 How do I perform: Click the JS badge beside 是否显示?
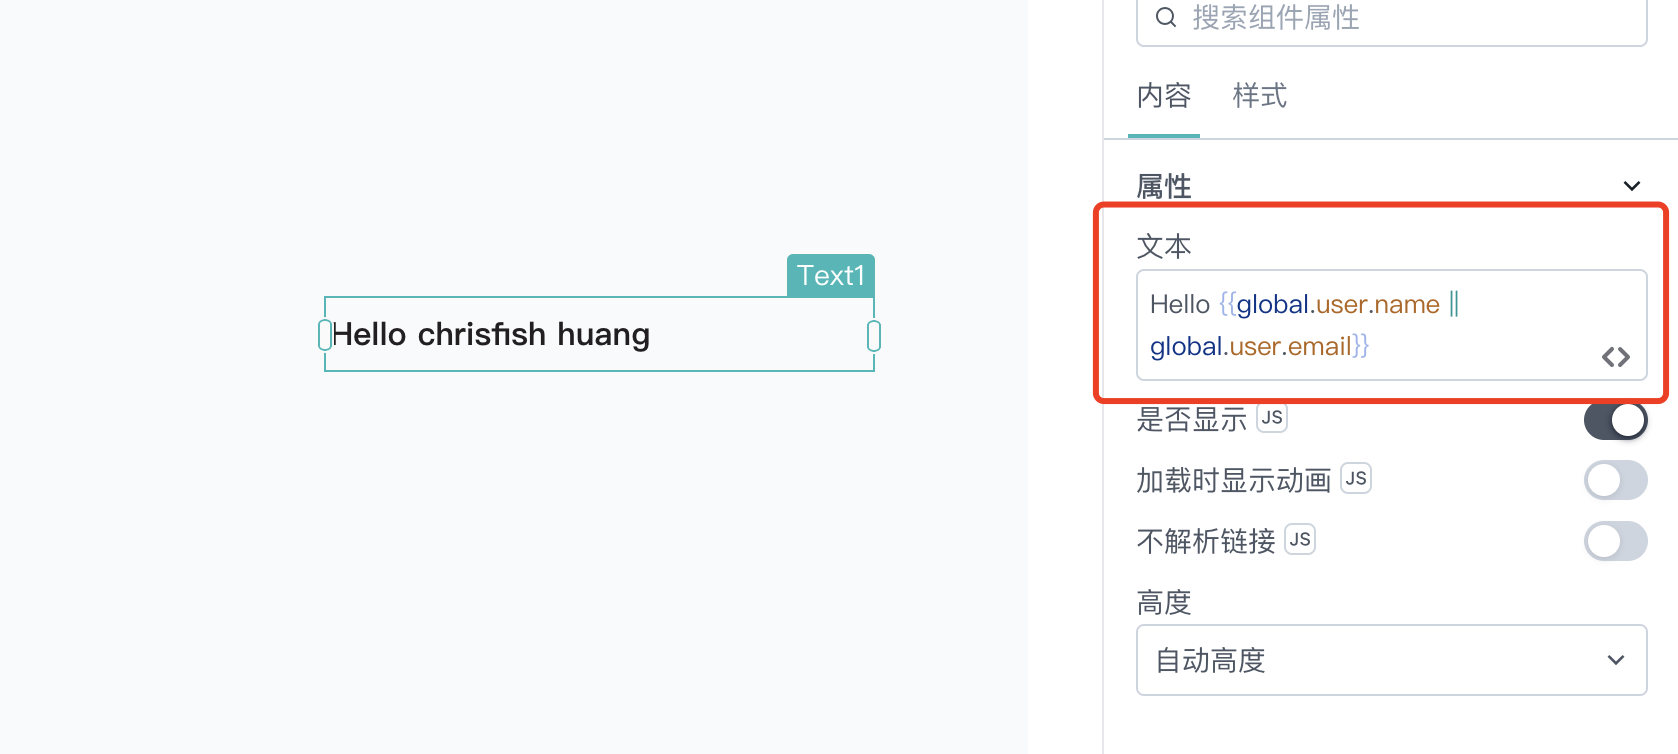pyautogui.click(x=1272, y=418)
